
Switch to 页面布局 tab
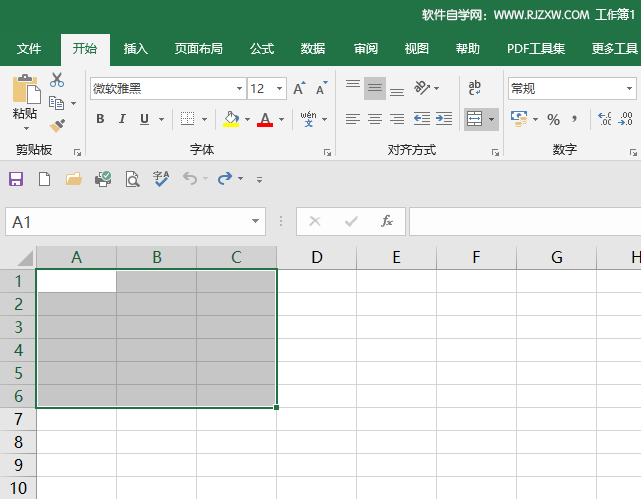click(199, 49)
